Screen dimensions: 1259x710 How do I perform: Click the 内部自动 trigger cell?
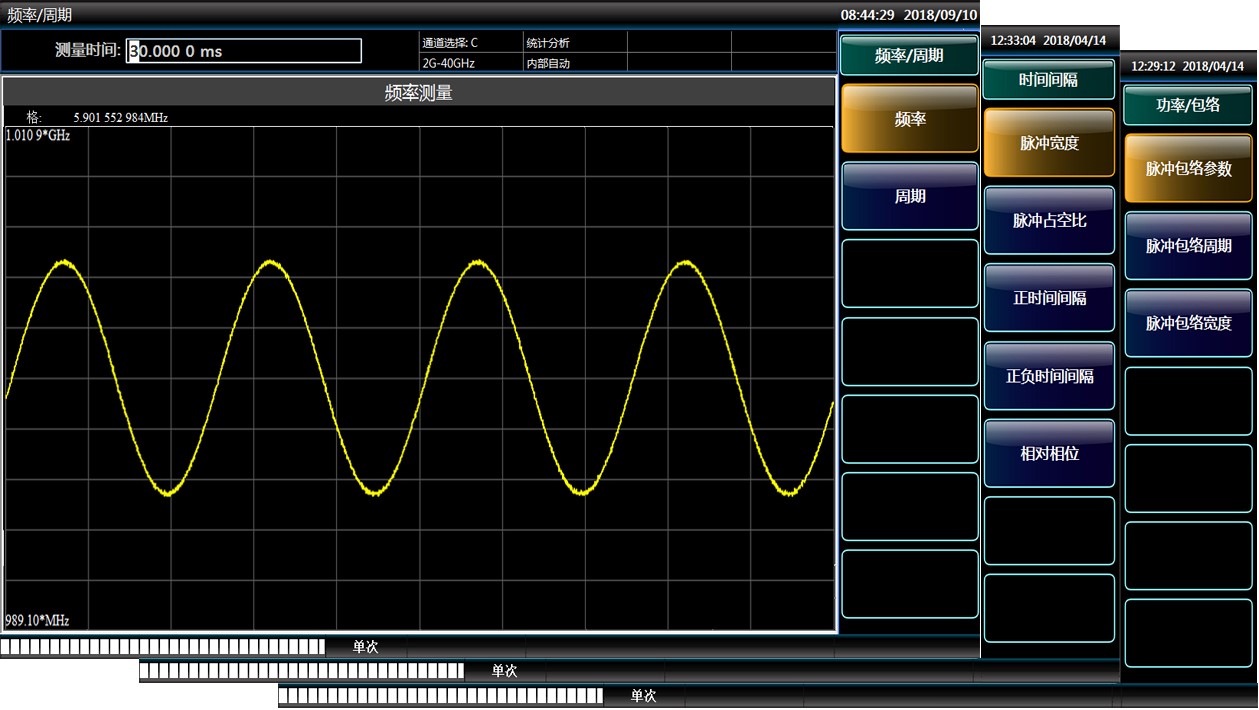pos(575,63)
